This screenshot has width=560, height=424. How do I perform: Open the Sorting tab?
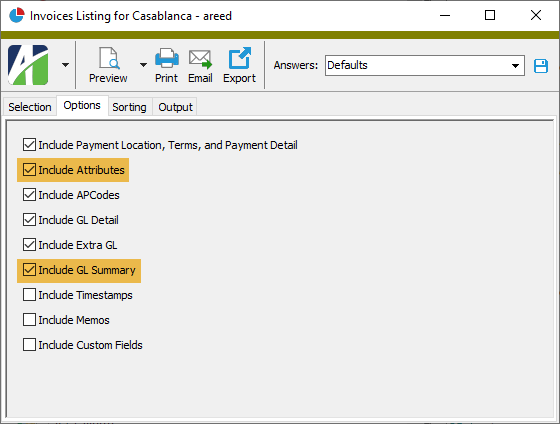[x=129, y=107]
